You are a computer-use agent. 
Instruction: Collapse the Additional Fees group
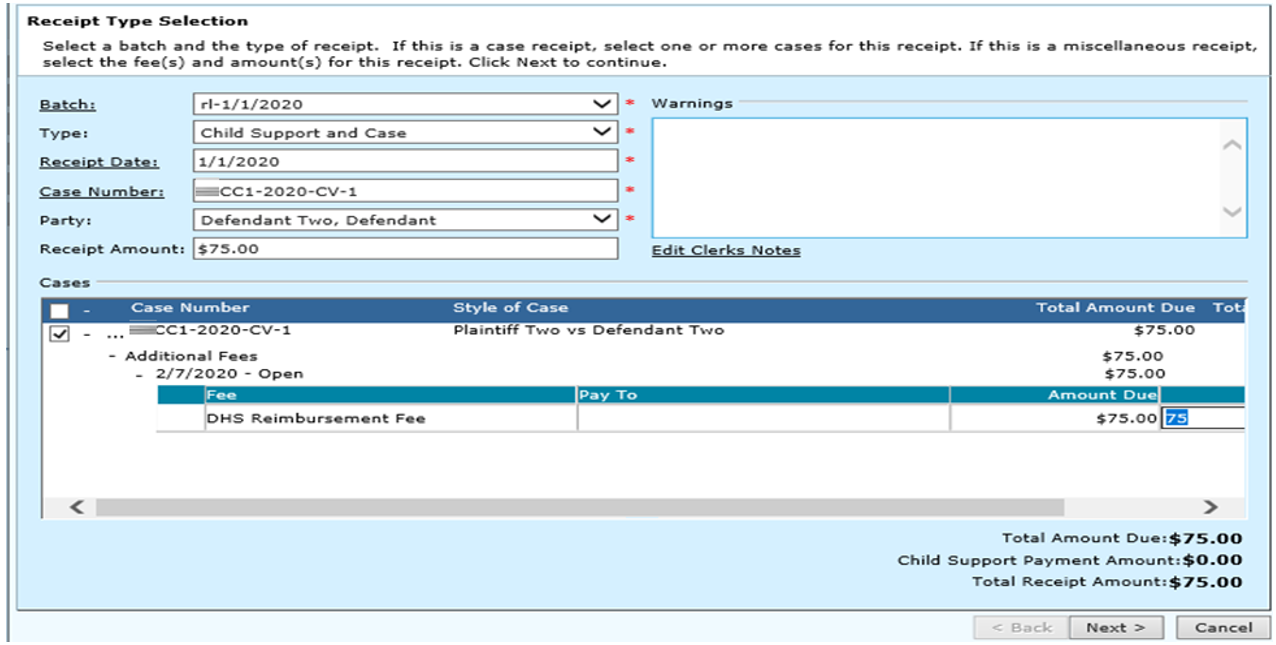click(113, 356)
